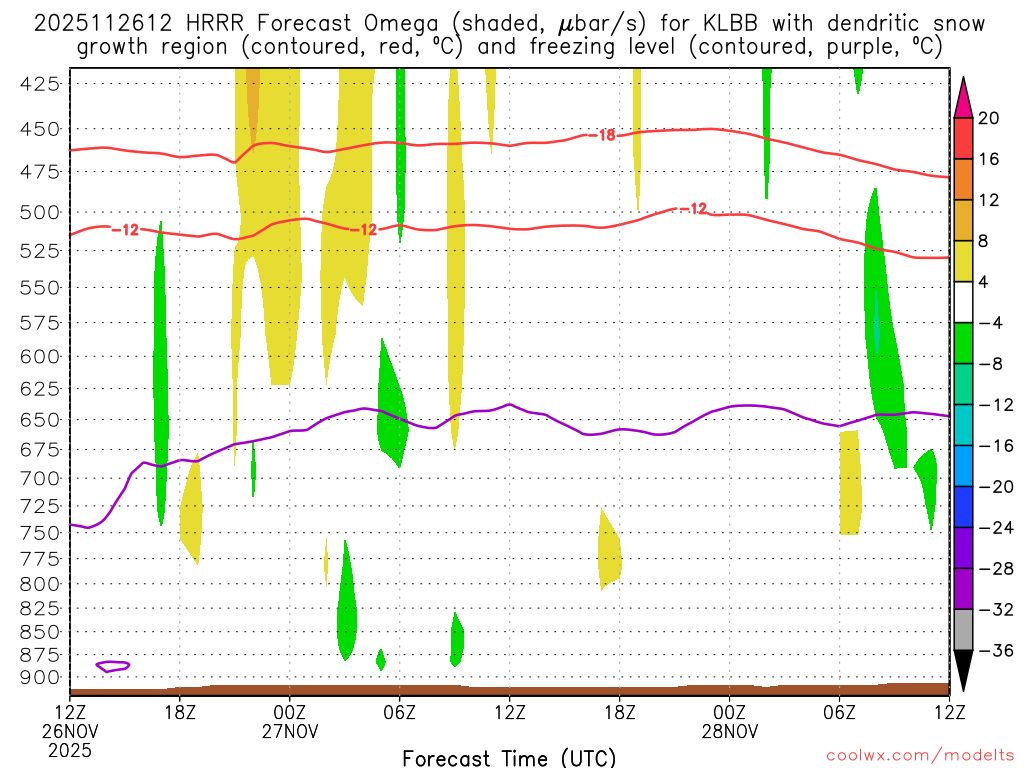Click the Forecast Time (UTC) axis title
Image resolution: width=1024 pixels, height=768 pixels.
point(509,758)
